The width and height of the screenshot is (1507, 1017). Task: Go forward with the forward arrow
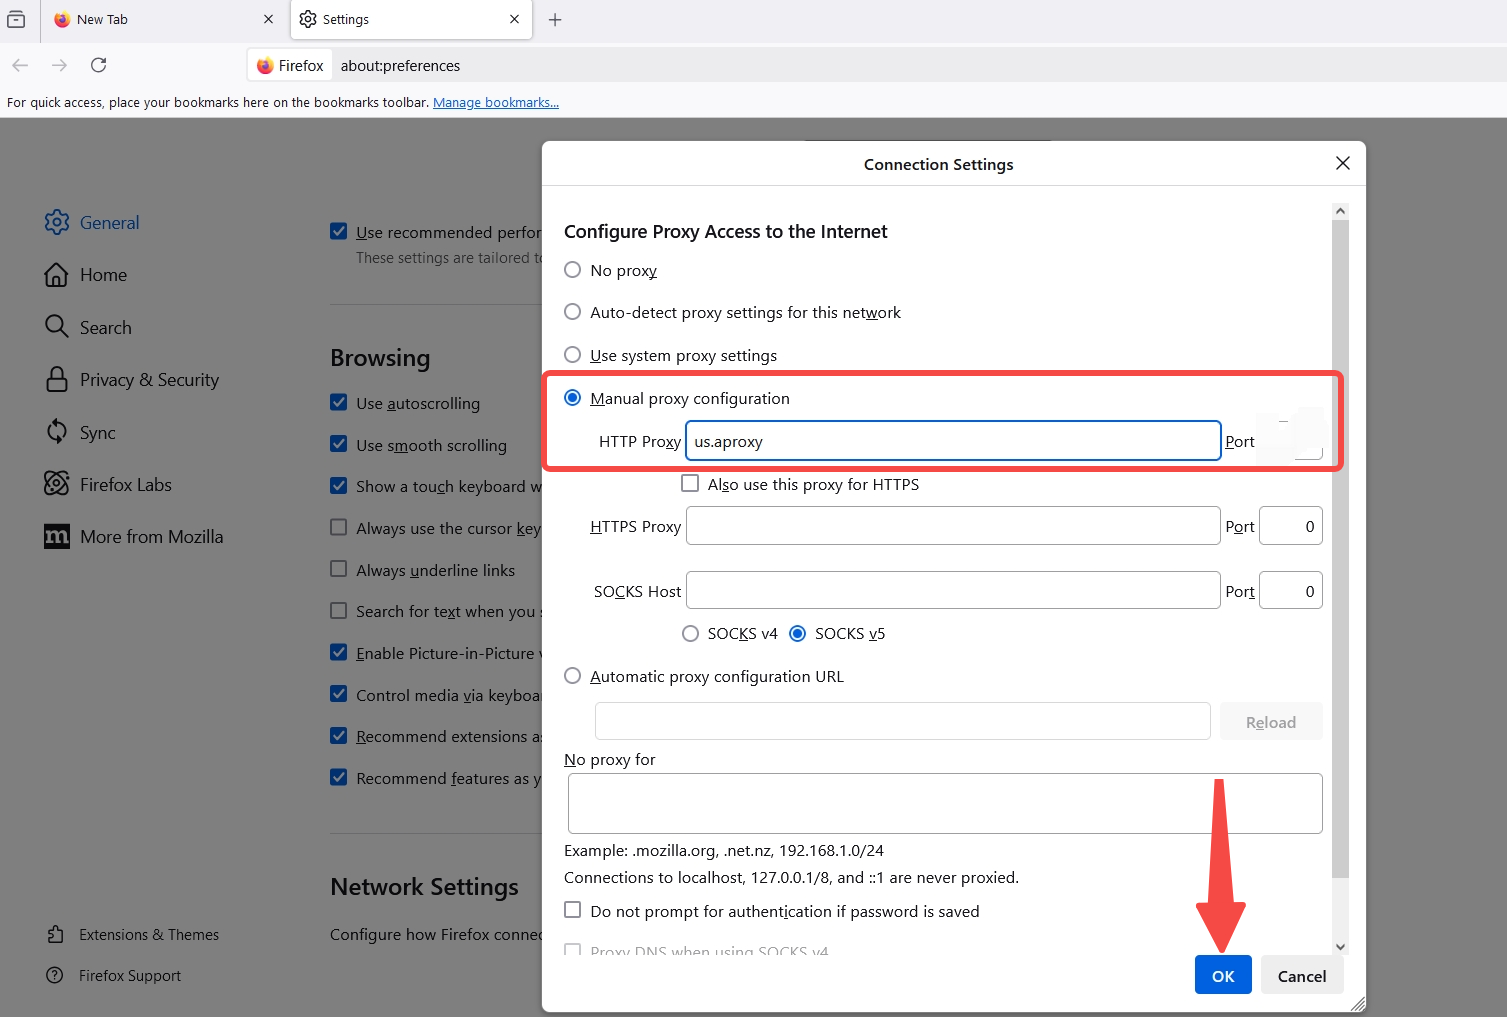59,65
